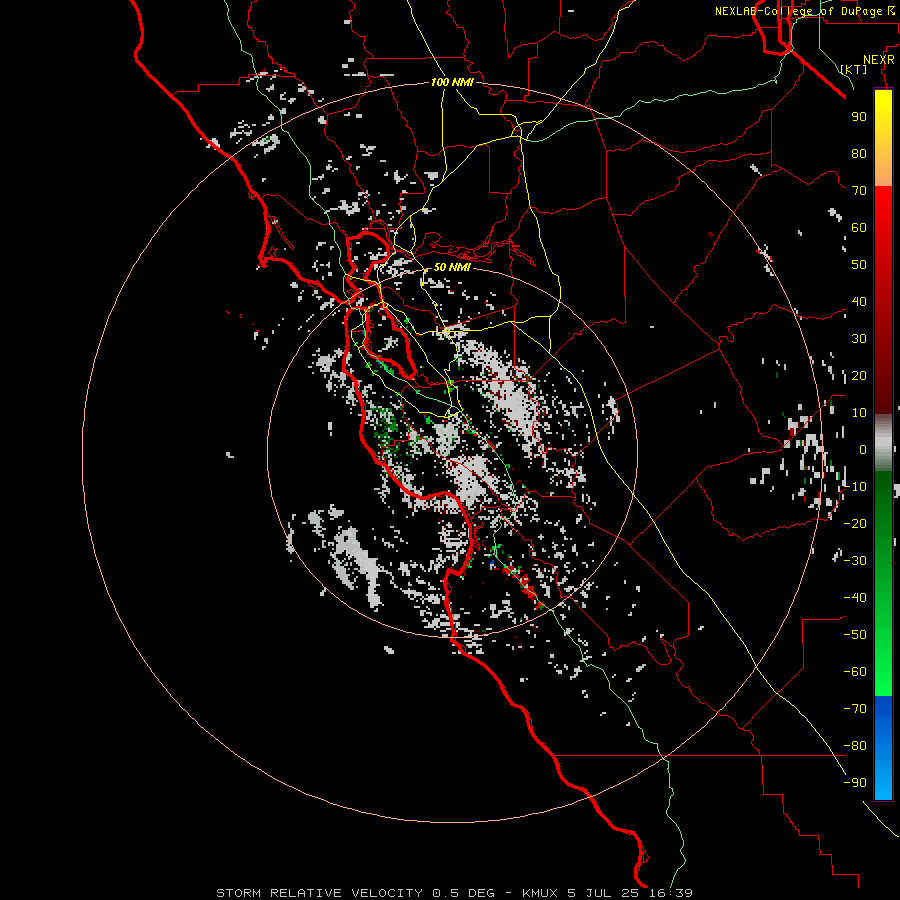Click the -70 value on the velocity scale
The width and height of the screenshot is (900, 900).
coord(855,709)
